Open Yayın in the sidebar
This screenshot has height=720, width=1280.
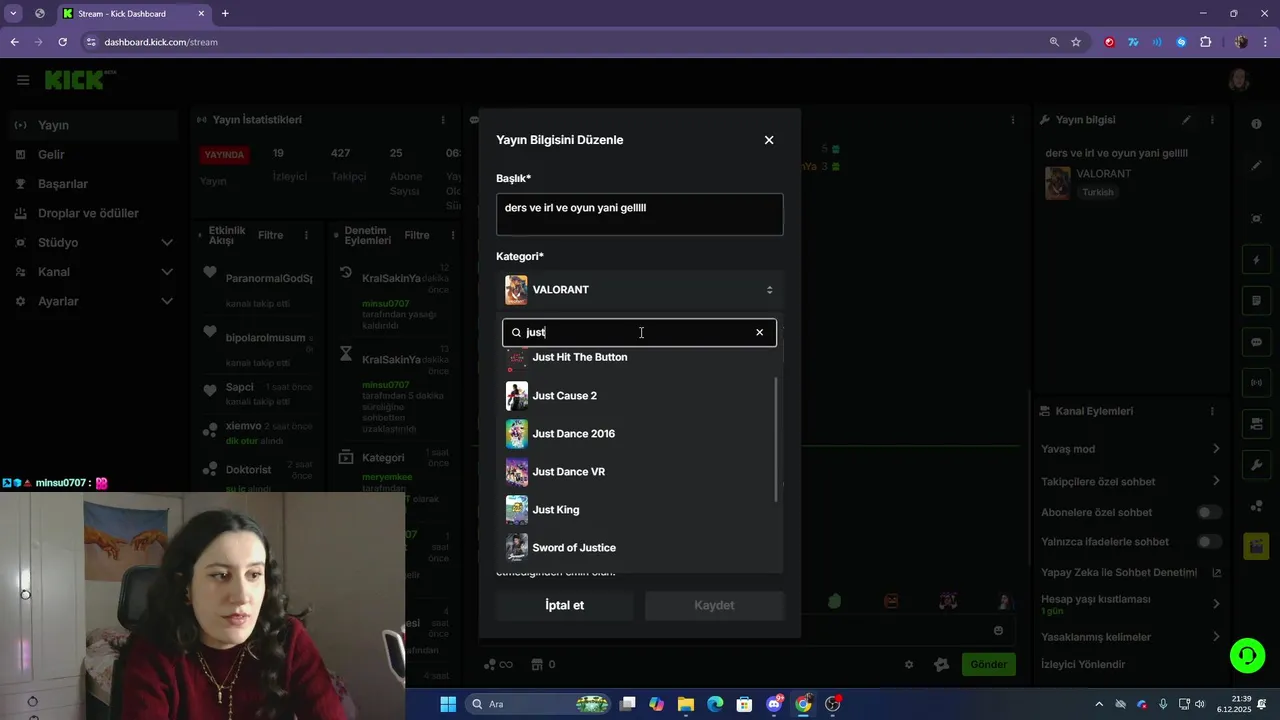point(94,125)
